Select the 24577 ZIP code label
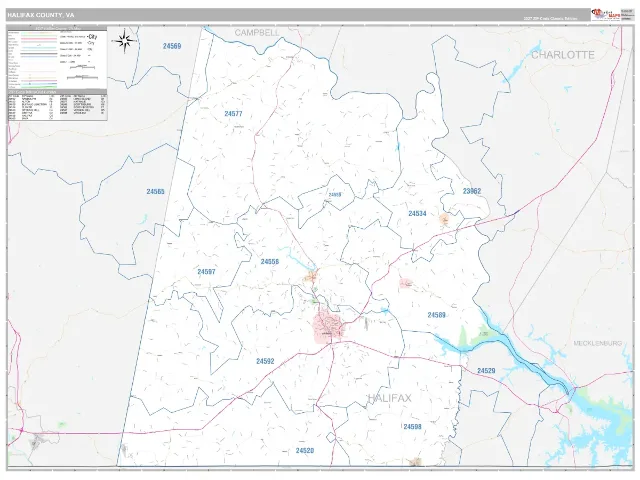This screenshot has width=640, height=480. (233, 114)
